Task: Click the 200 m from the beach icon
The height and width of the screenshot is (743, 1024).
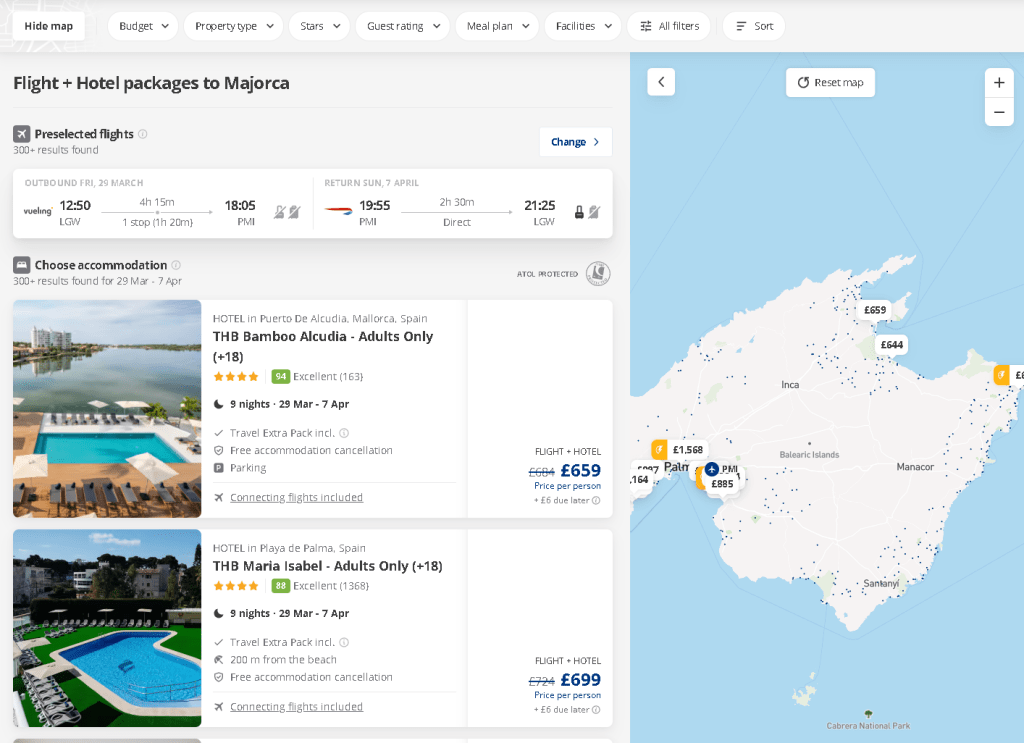Action: [219, 660]
